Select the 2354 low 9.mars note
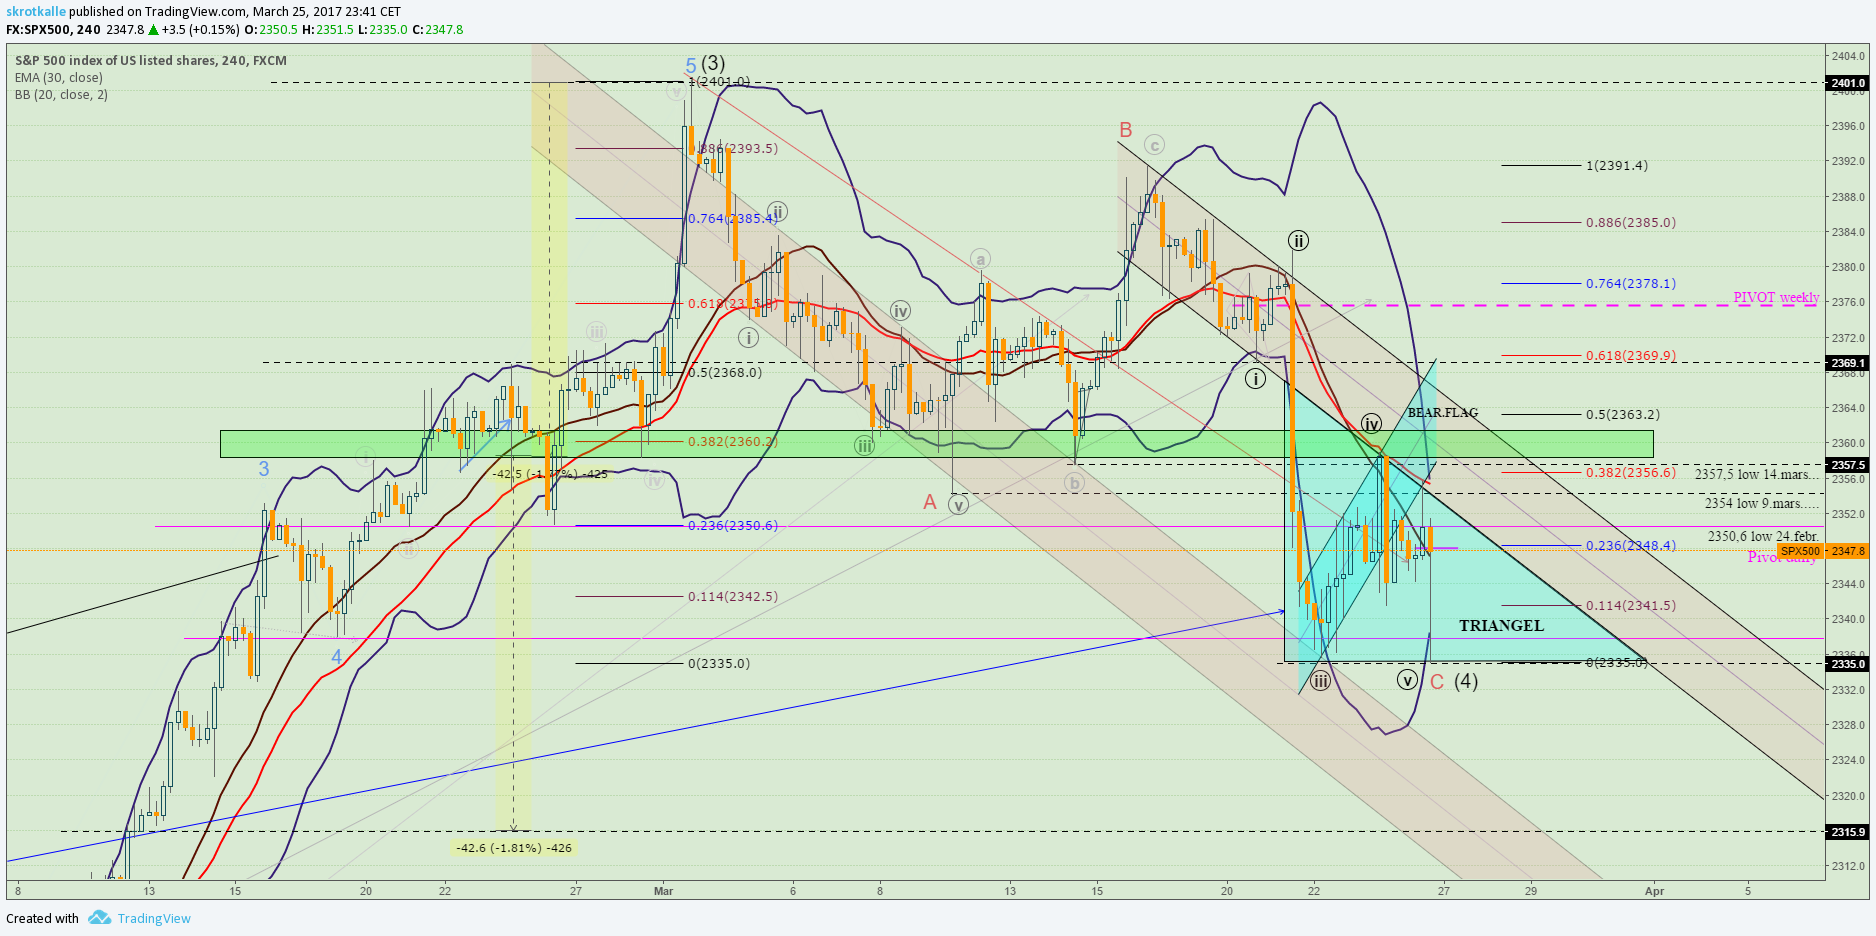The image size is (1876, 936). coord(1762,503)
